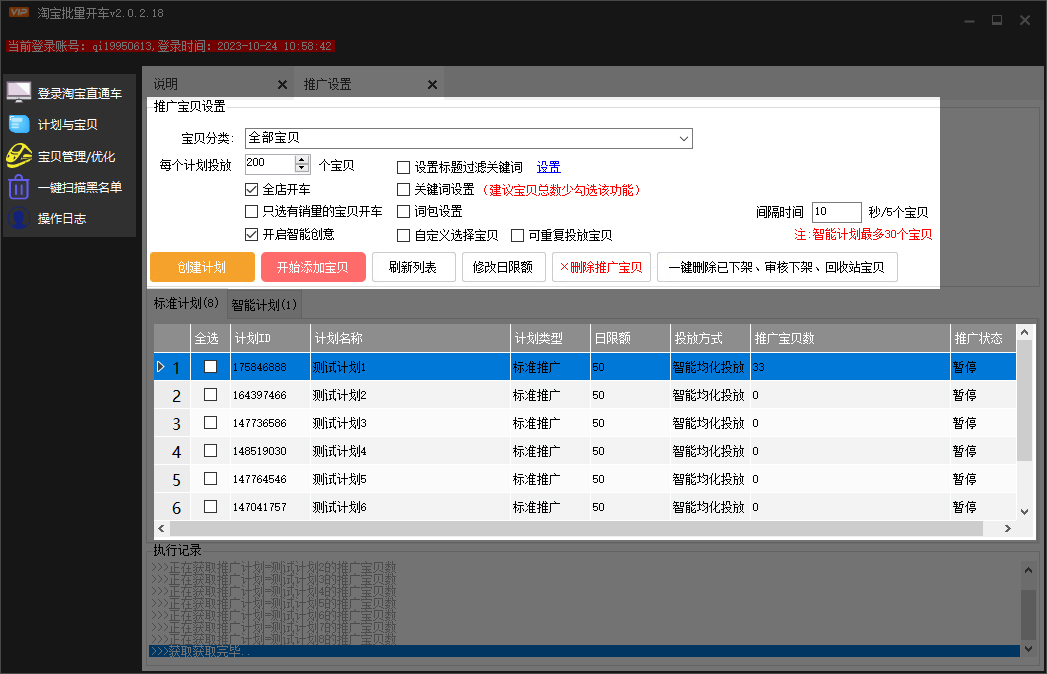Enable 自定义选择宝贝 checkbox
1047x674 pixels.
point(403,235)
